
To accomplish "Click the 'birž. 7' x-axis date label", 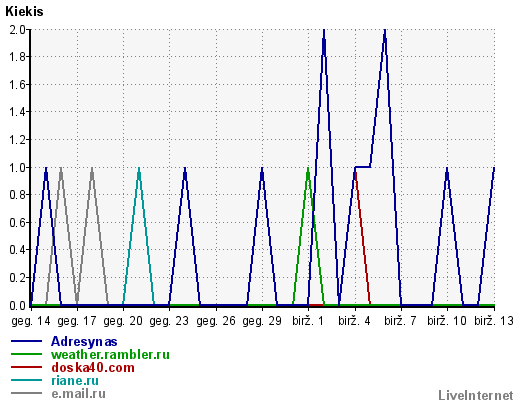I will 400,321.
